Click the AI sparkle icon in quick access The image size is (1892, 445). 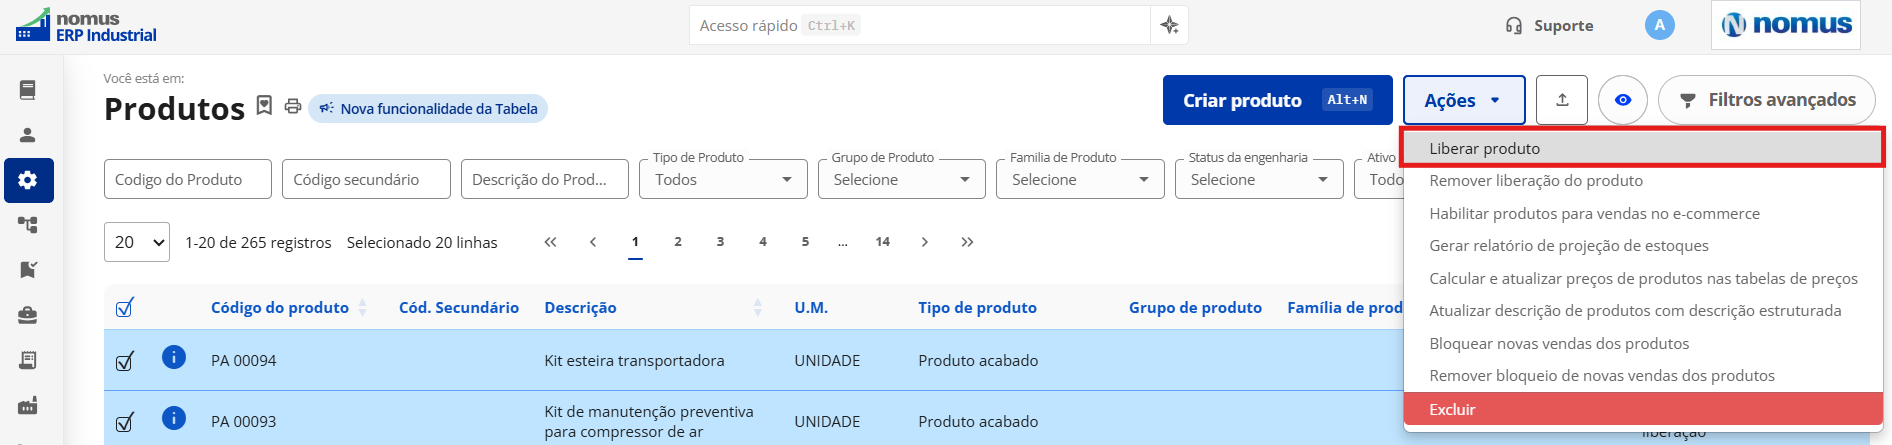click(1169, 26)
